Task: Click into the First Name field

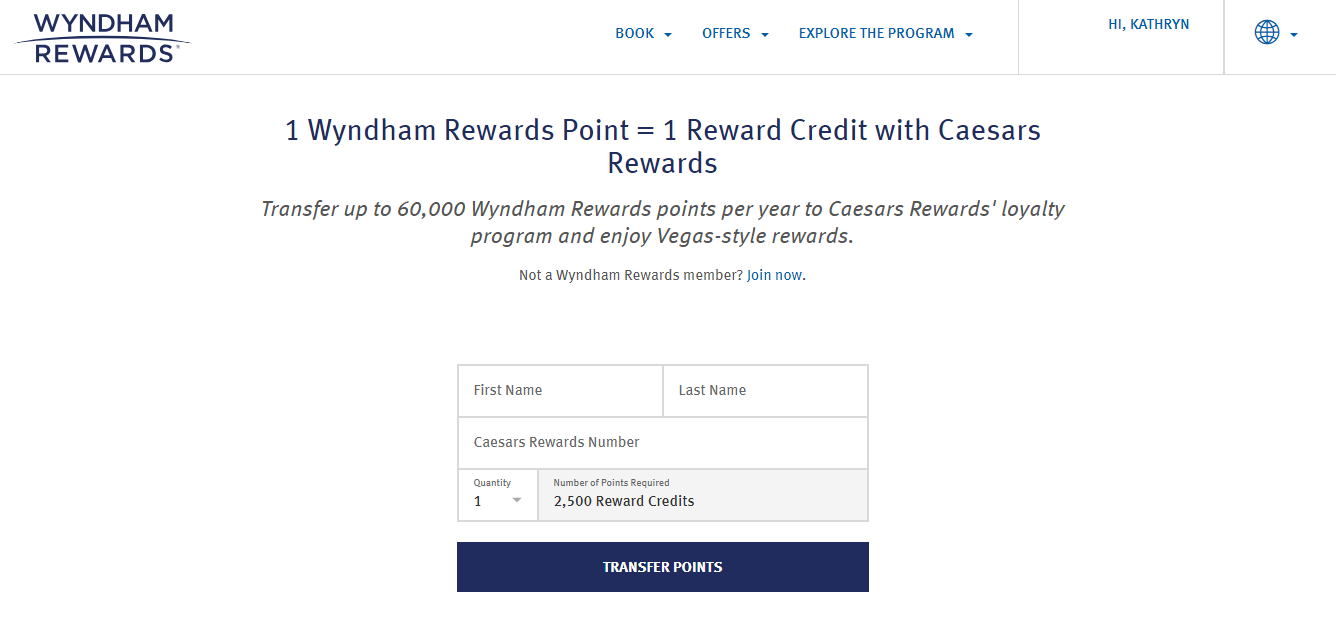Action: tap(560, 390)
